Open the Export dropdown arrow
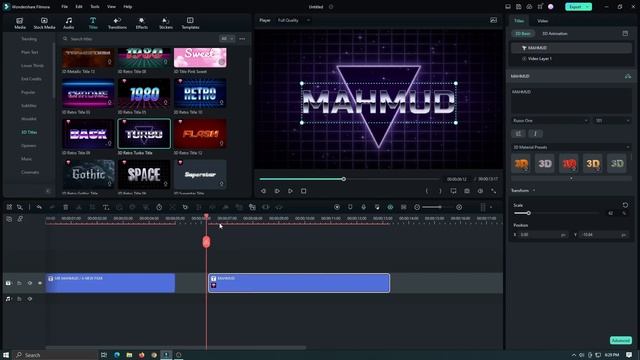Image resolution: width=640 pixels, height=360 pixels. click(x=587, y=7)
